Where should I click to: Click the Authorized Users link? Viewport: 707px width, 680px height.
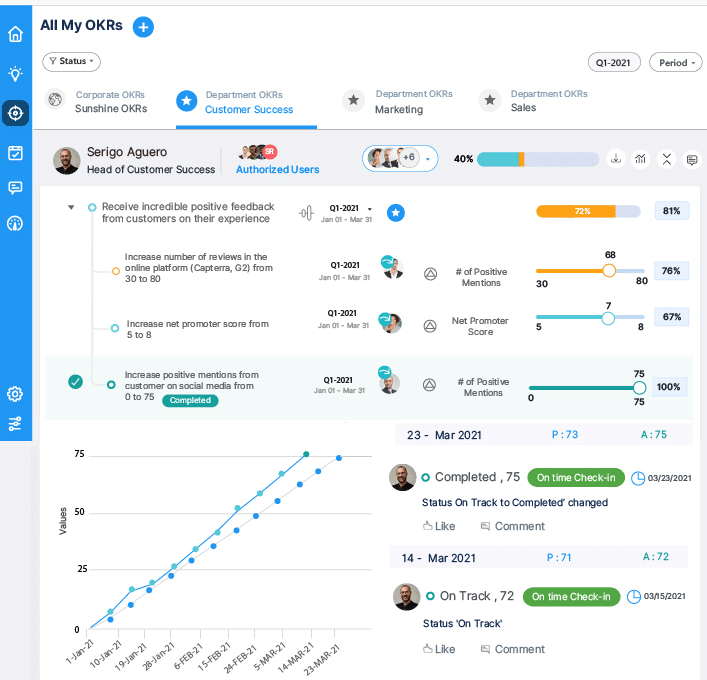point(277,170)
